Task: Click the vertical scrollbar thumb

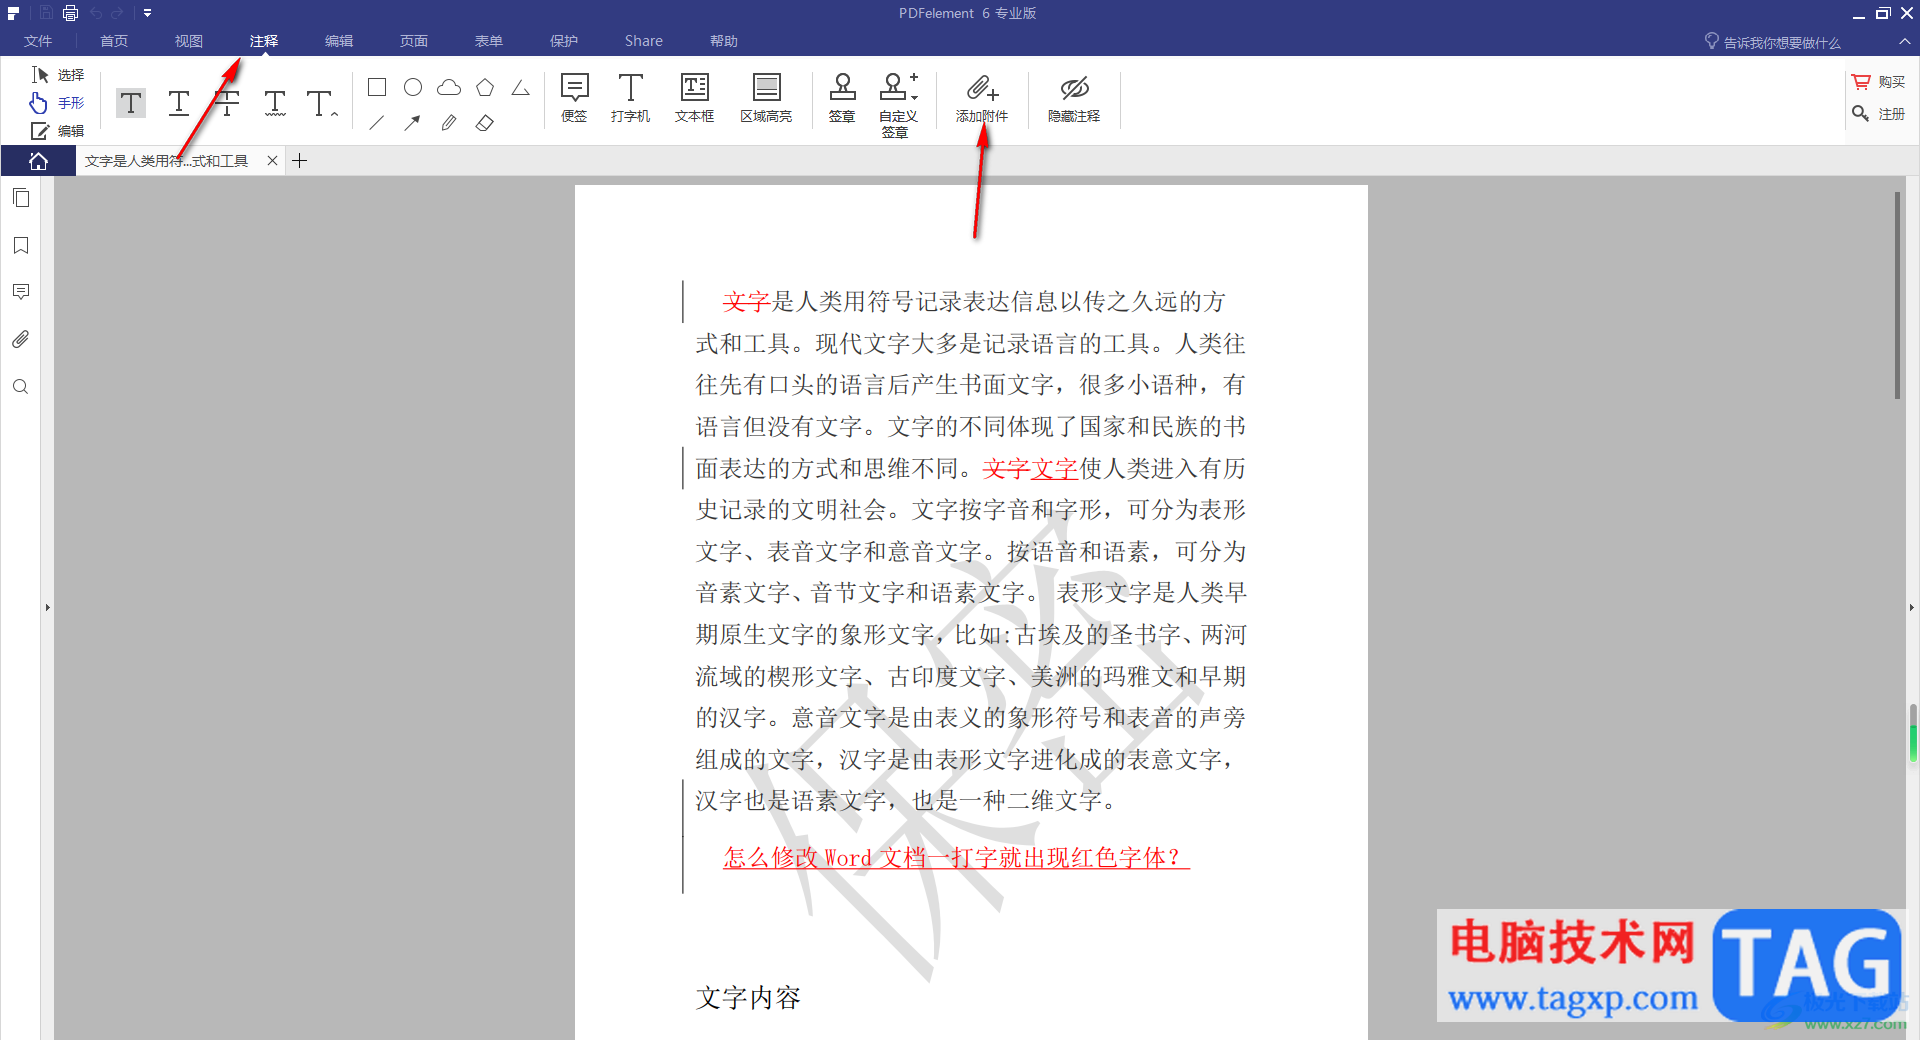Action: (1897, 295)
